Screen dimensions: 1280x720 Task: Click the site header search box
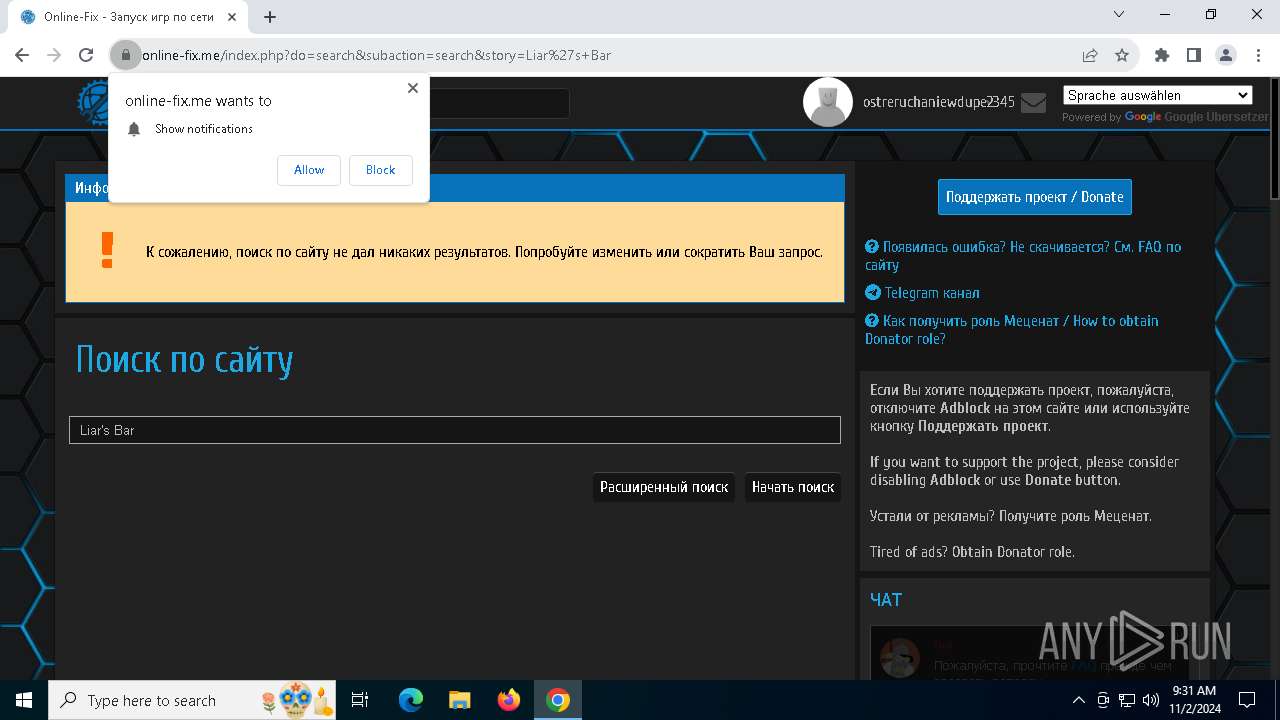coord(499,103)
